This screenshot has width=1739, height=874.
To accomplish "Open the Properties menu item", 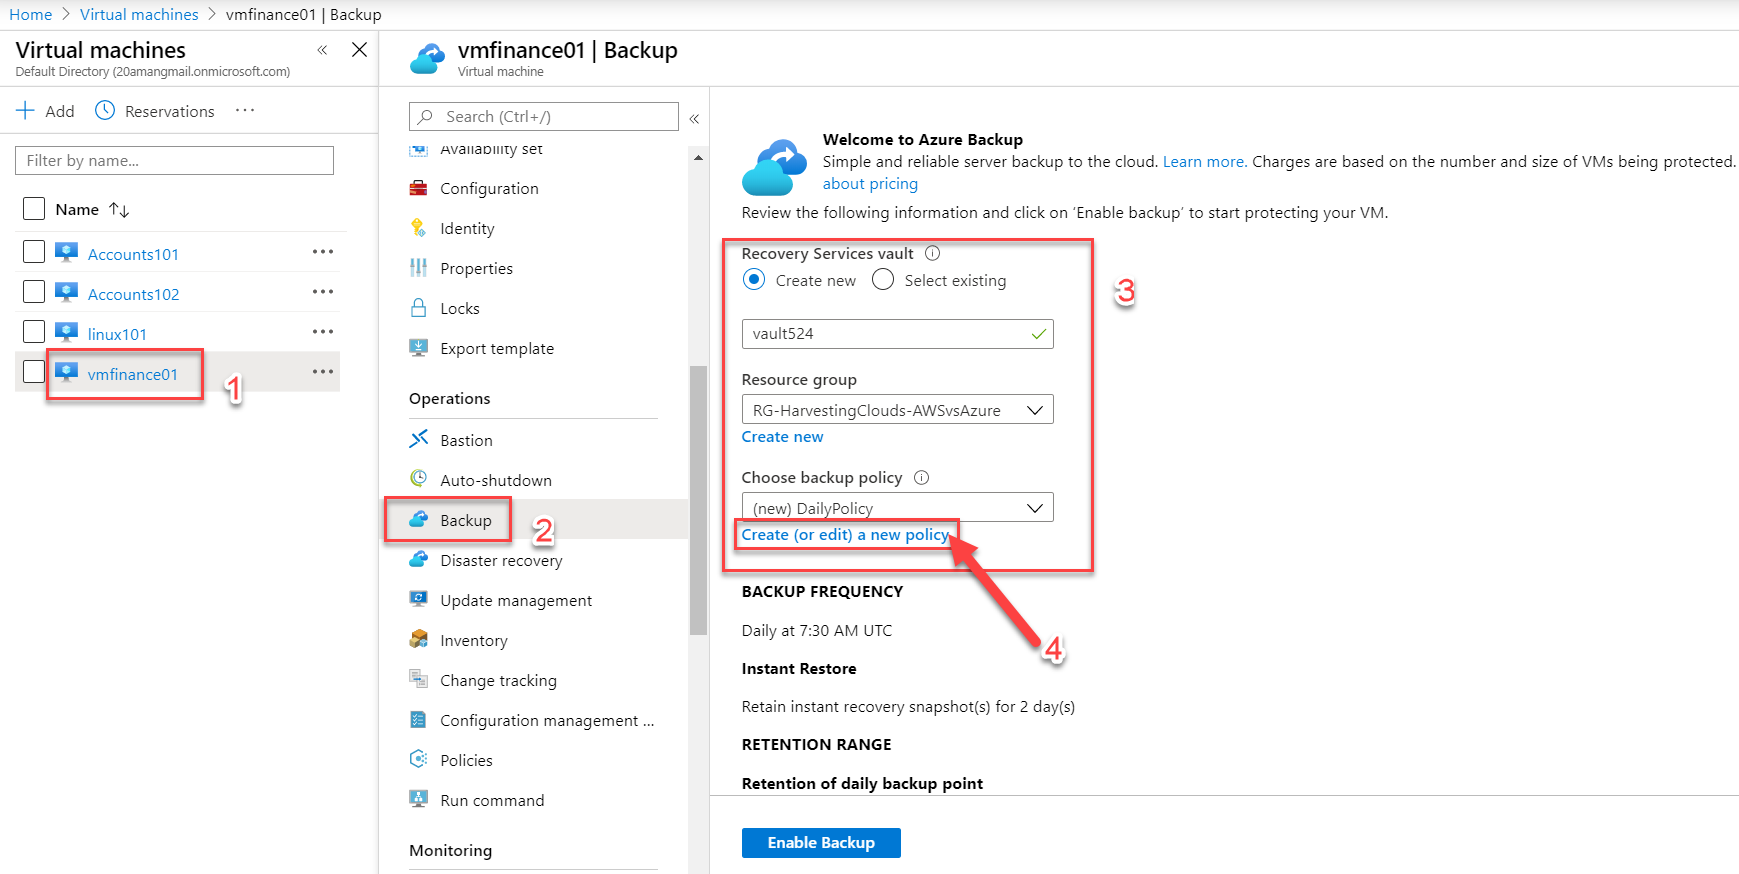I will point(476,268).
